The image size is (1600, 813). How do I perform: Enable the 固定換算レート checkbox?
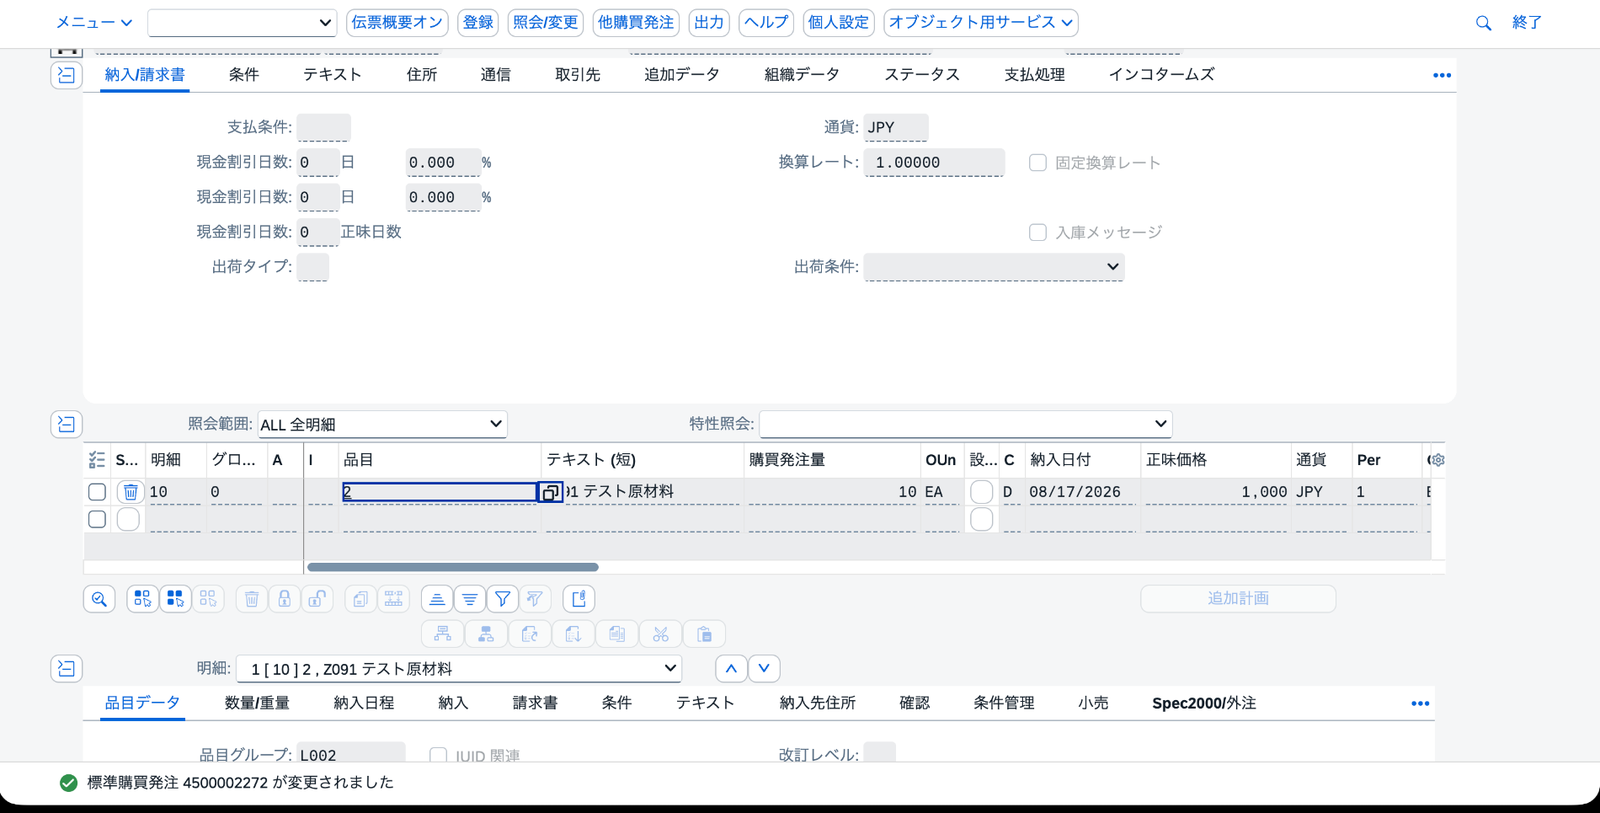pyautogui.click(x=1038, y=163)
